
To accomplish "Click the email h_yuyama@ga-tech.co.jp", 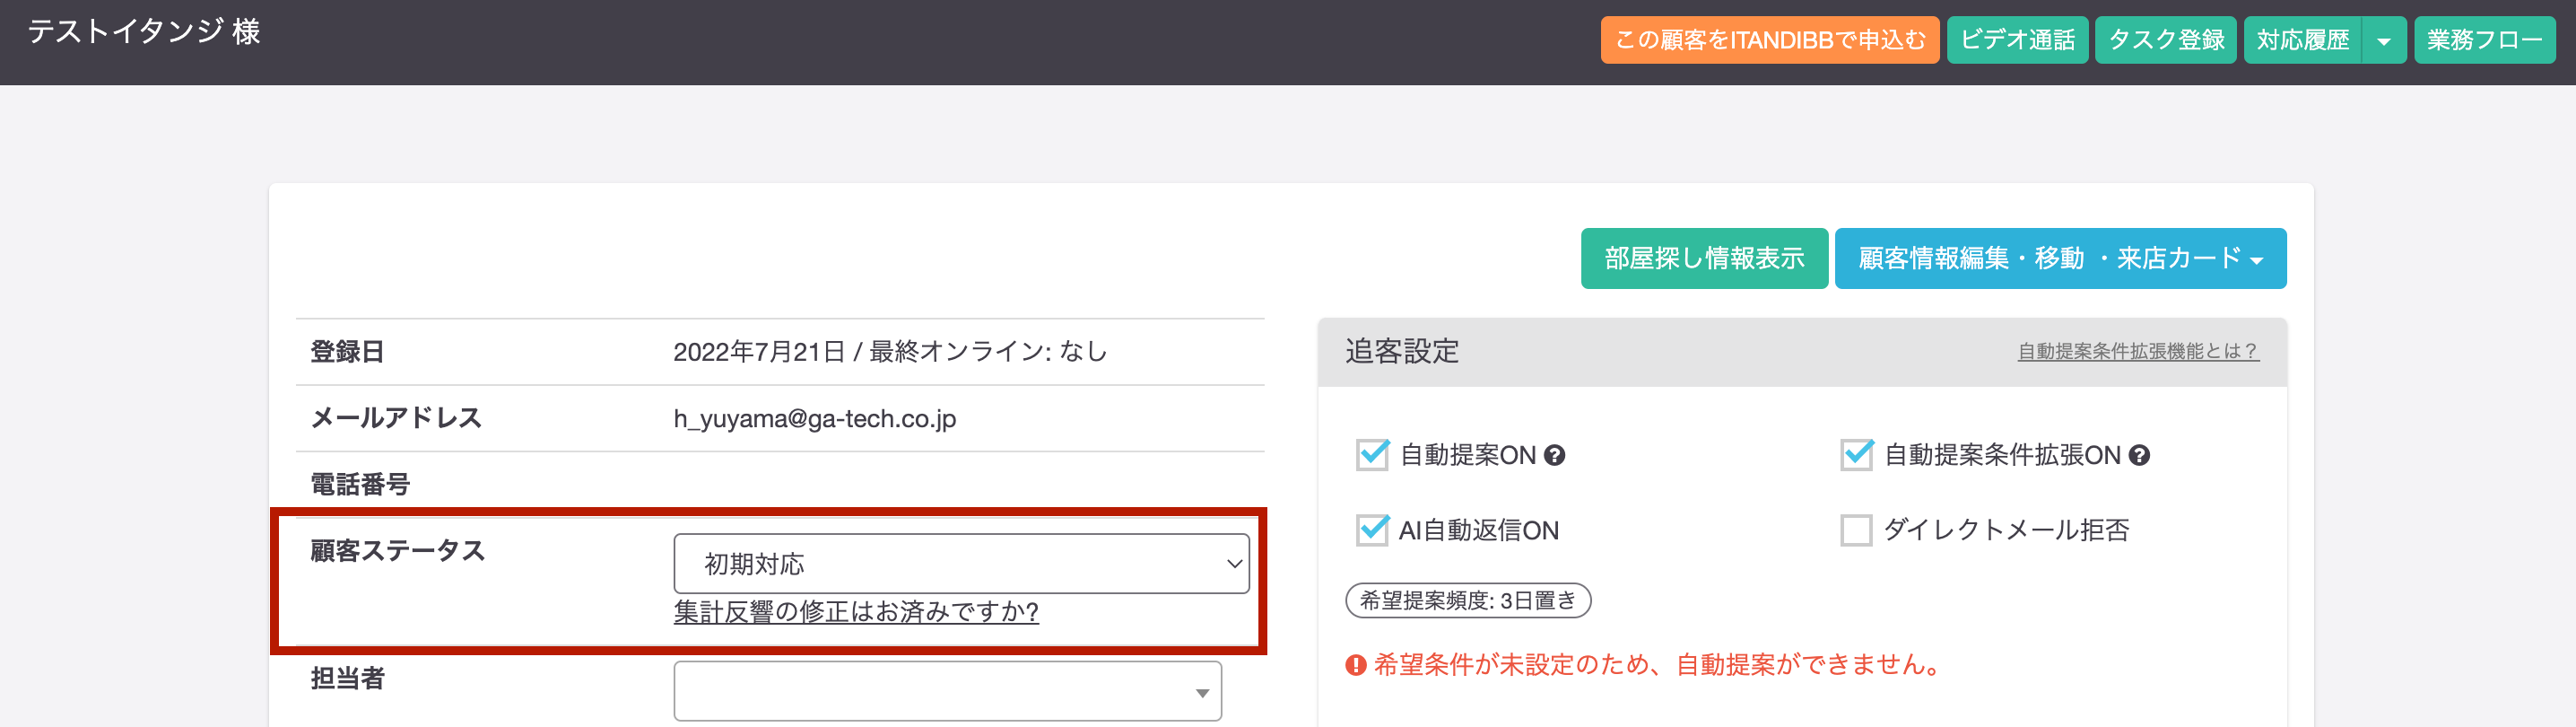I will 815,419.
